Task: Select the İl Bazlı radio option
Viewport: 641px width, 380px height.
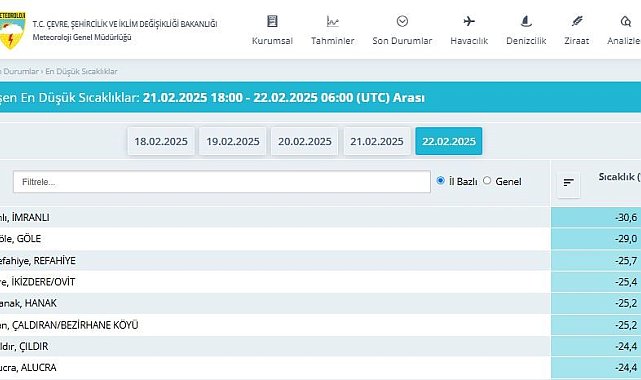Action: (440, 180)
